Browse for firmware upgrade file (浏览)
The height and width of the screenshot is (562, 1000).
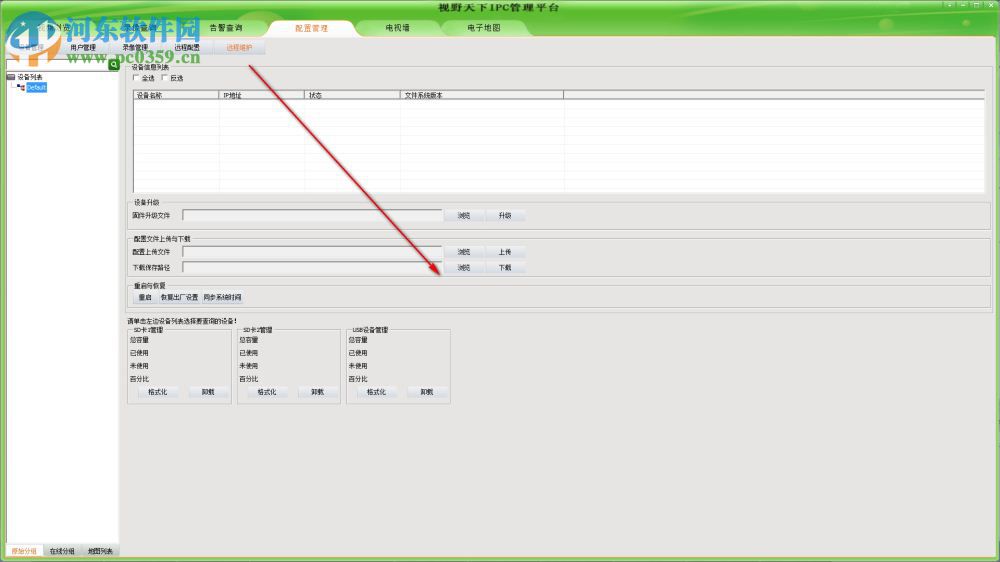[464, 216]
